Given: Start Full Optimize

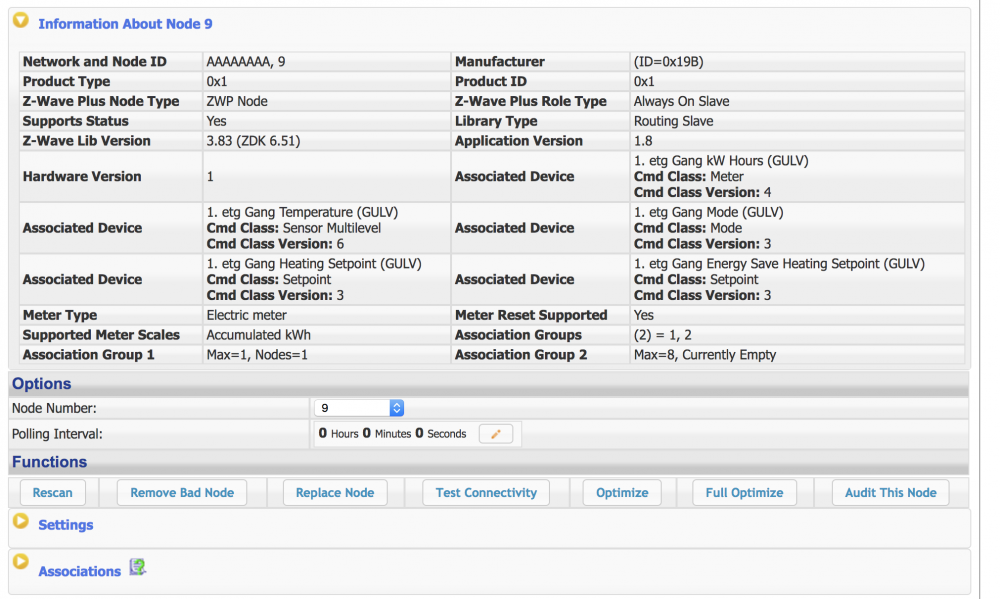Looking at the screenshot, I should point(744,492).
